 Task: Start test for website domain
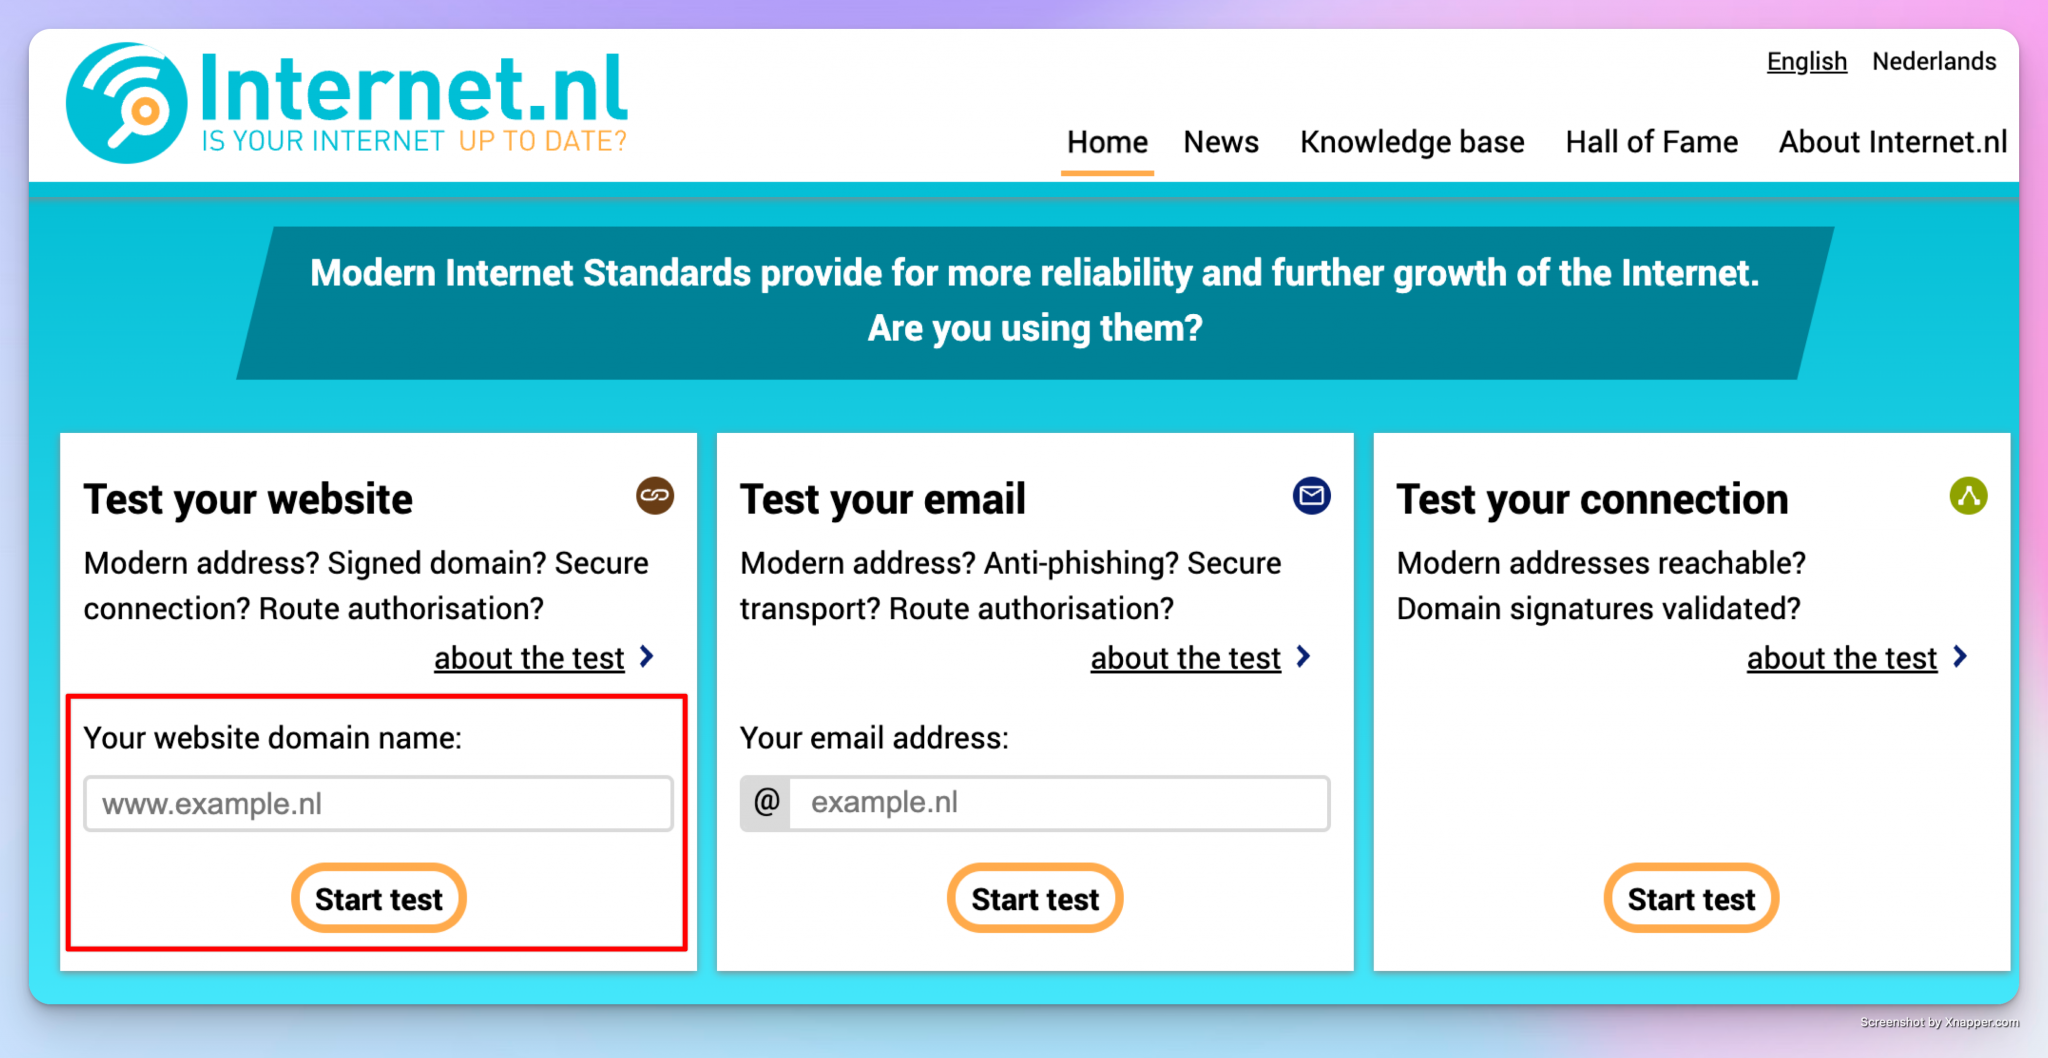[379, 899]
